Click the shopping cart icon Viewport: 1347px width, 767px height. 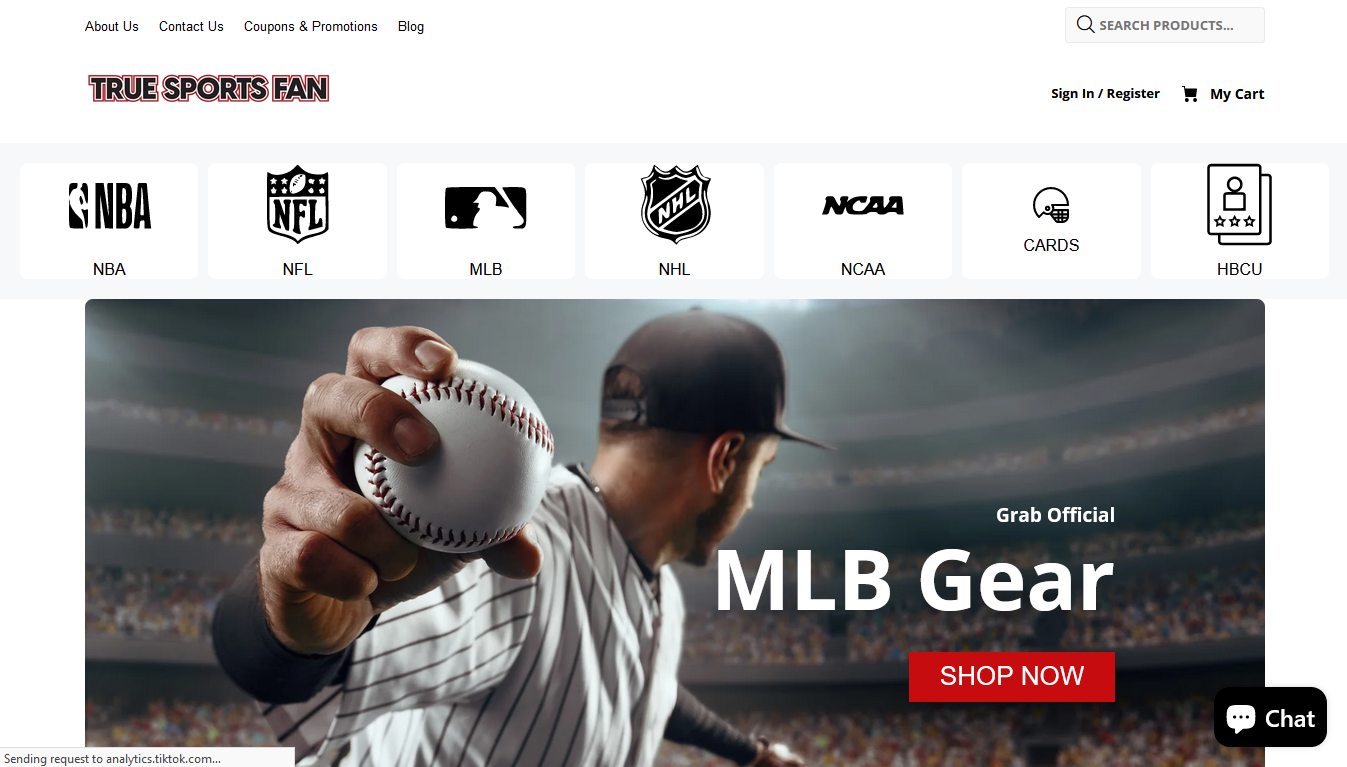pyautogui.click(x=1190, y=94)
